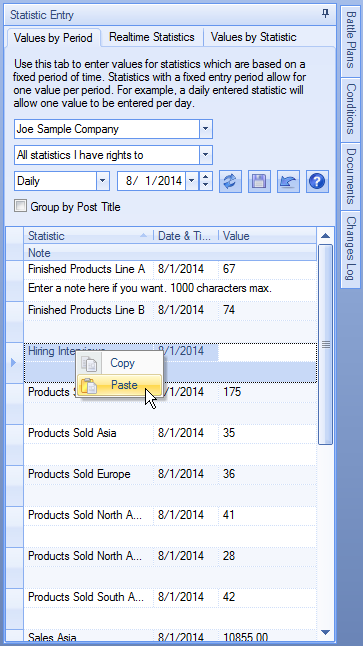Click the value 41 cell
This screenshot has width=363, height=646.
pyautogui.click(x=267, y=515)
